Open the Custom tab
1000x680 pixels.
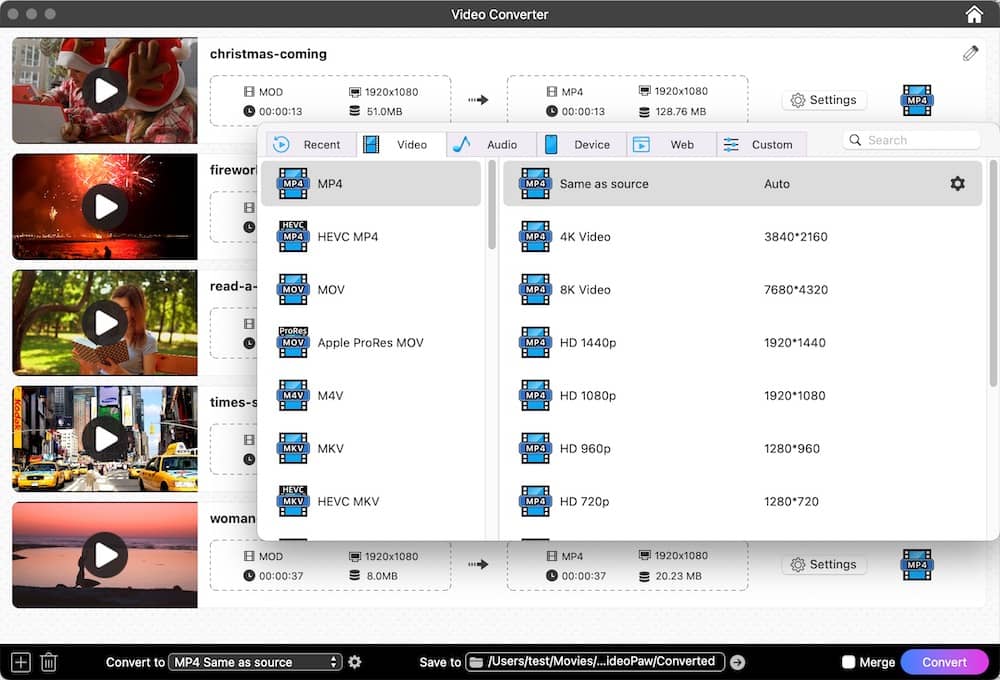point(761,144)
